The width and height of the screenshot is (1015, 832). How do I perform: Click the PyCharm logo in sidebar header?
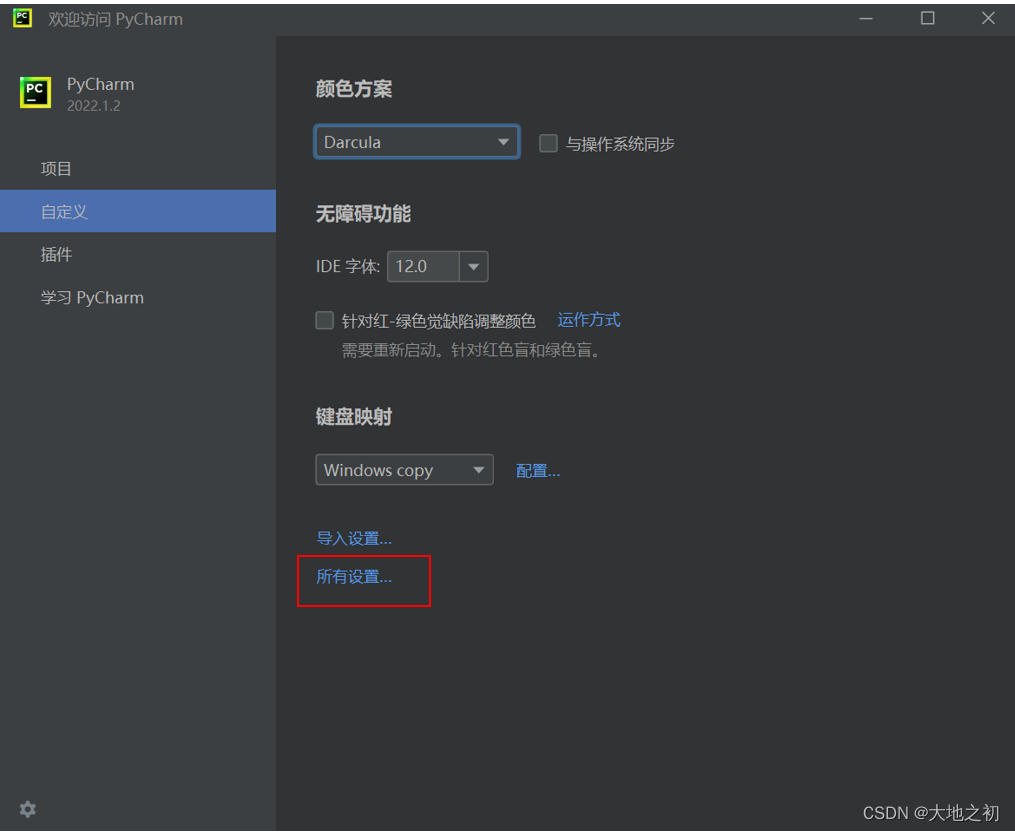coord(35,92)
